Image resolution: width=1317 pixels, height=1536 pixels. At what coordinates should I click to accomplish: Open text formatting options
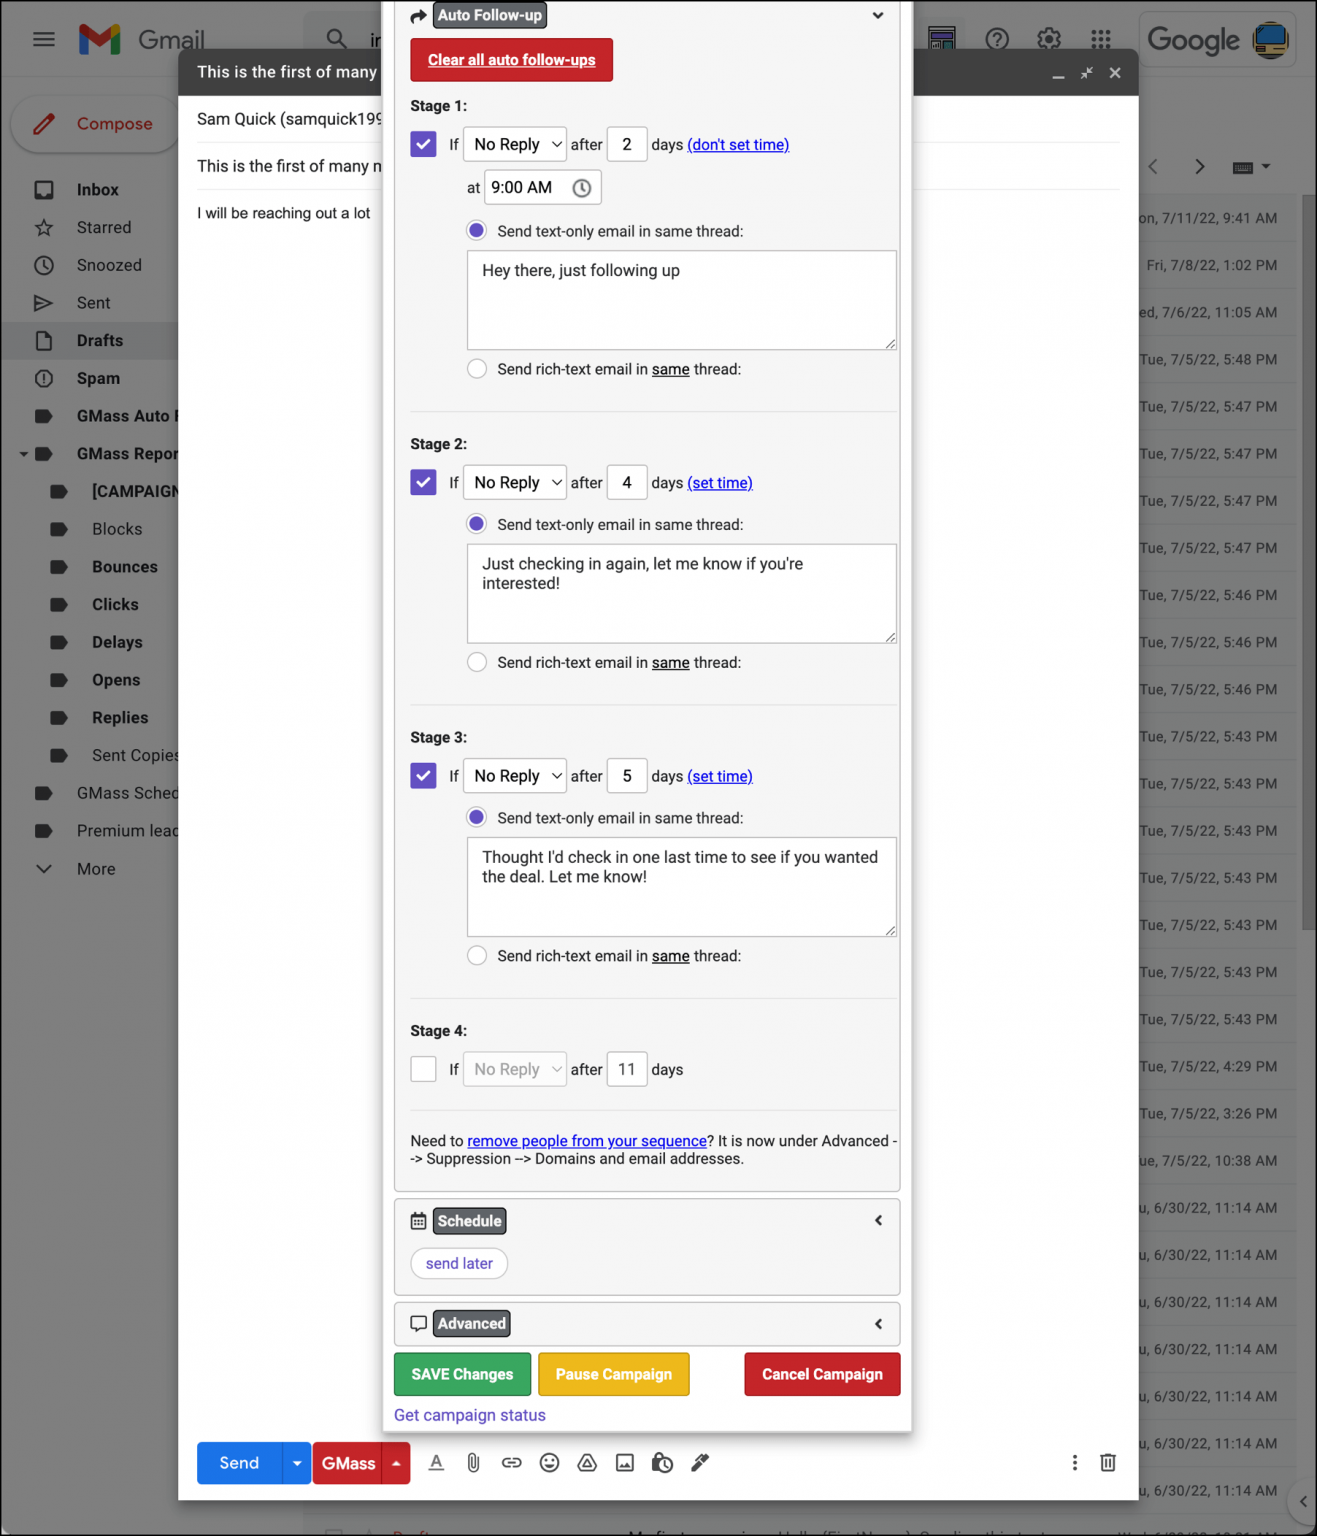point(436,1462)
